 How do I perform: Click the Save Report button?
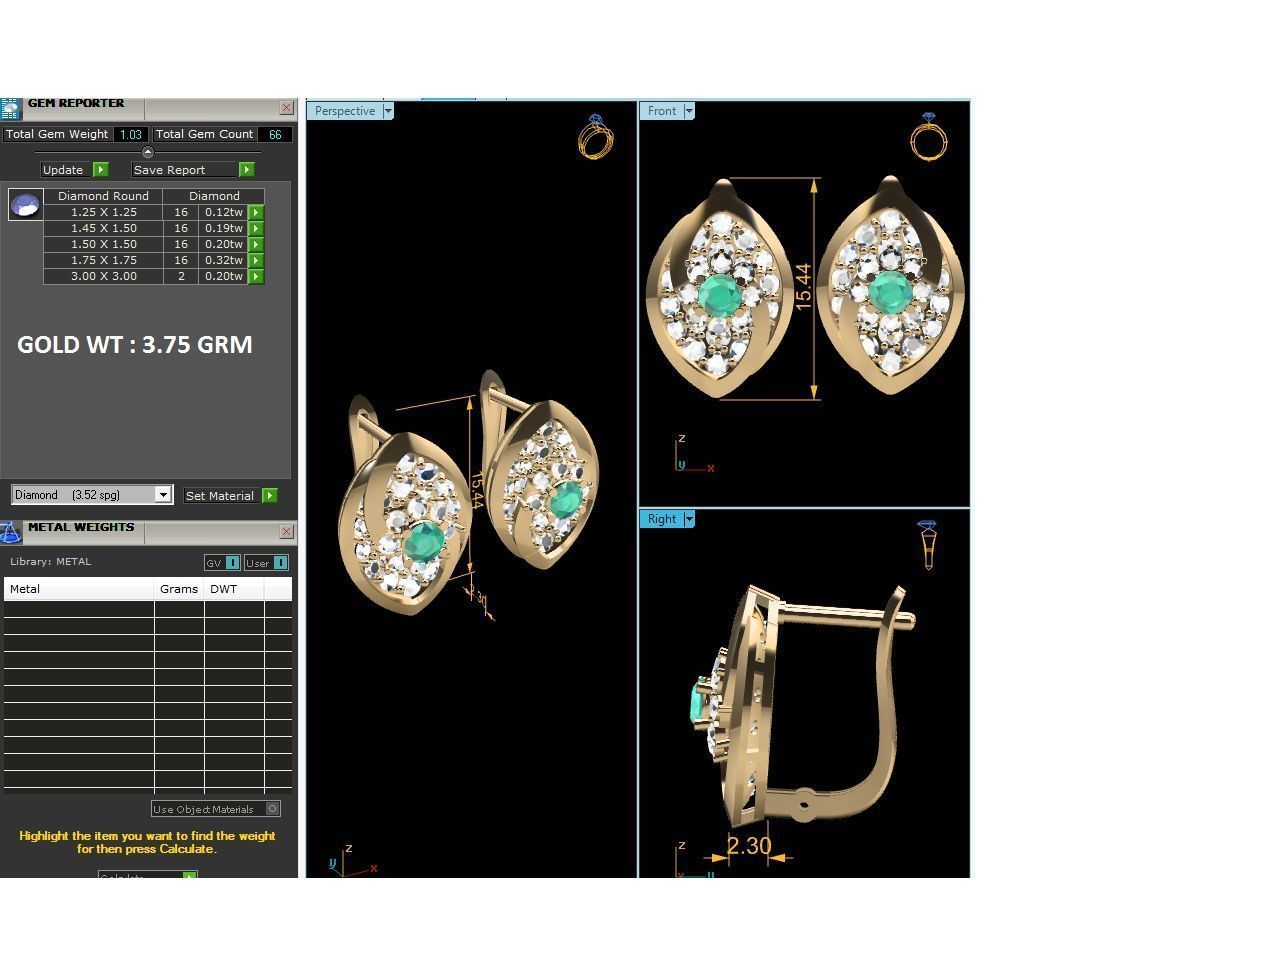[185, 170]
